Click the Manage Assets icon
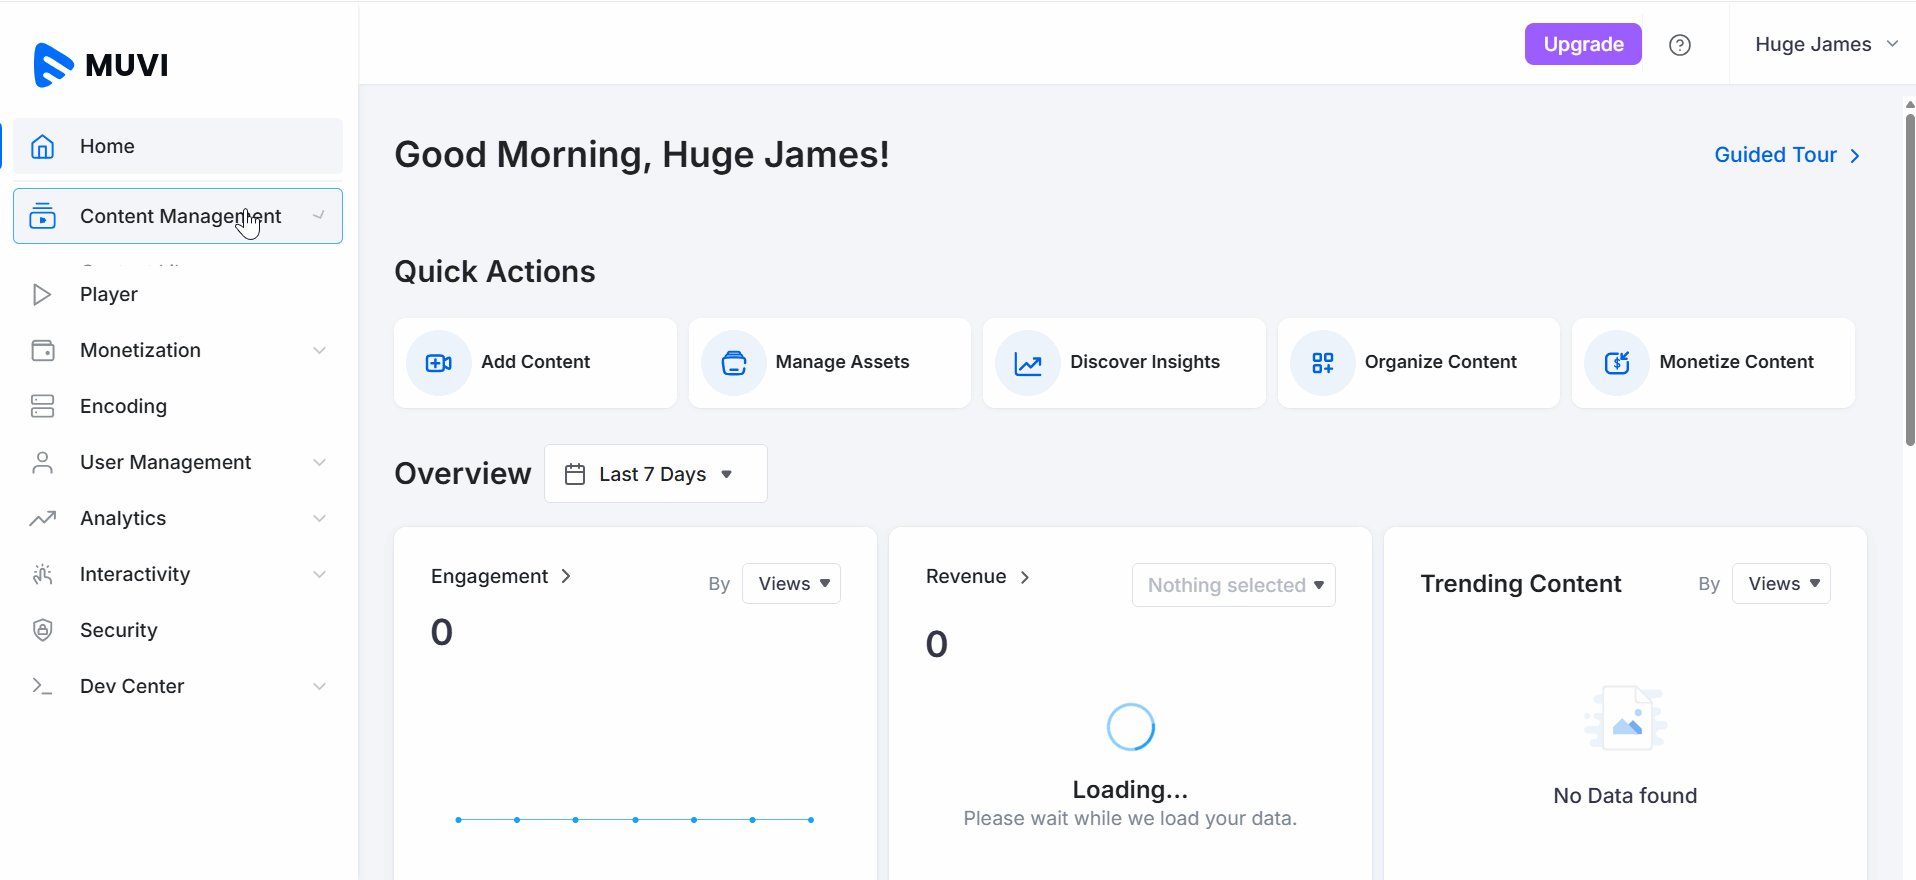 pyautogui.click(x=734, y=363)
